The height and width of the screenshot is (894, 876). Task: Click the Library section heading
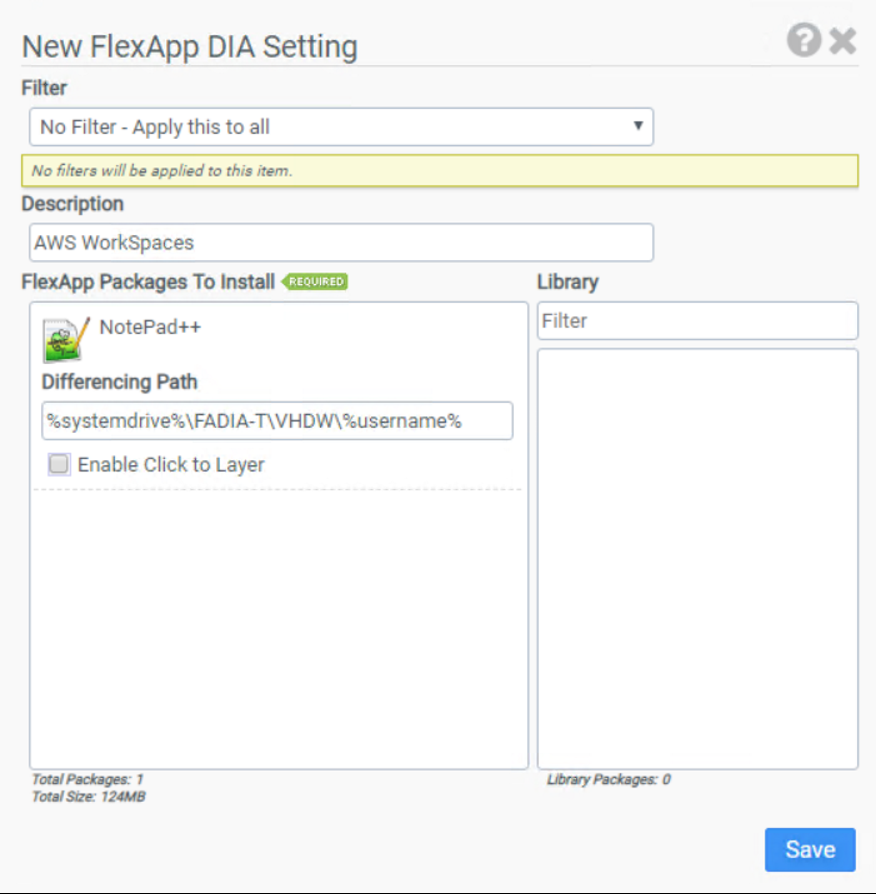point(567,282)
